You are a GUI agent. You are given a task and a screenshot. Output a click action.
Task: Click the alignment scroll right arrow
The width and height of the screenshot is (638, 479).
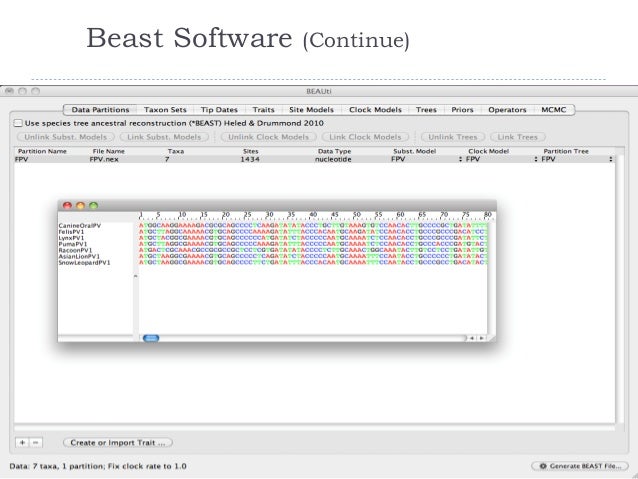click(482, 338)
